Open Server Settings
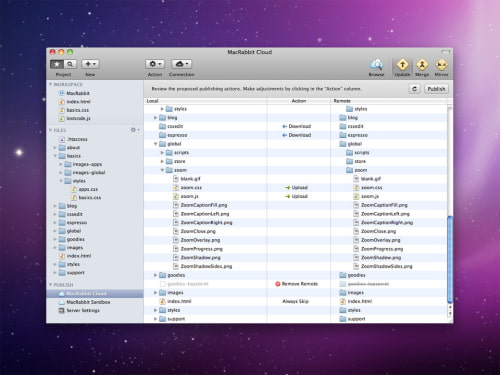This screenshot has height=375, width=500. tap(83, 310)
